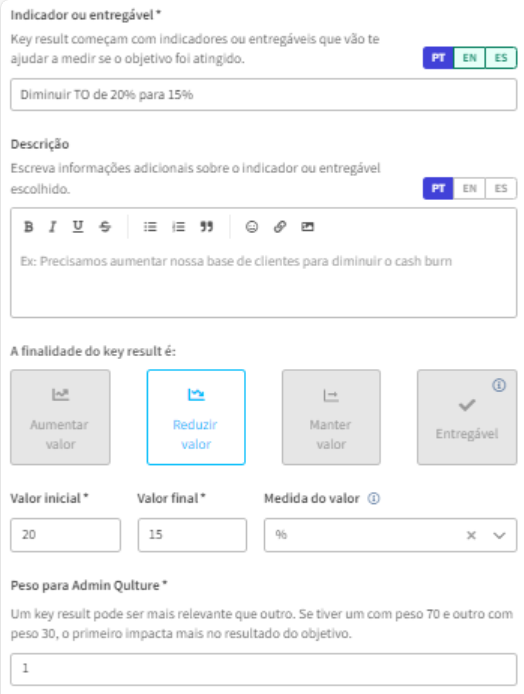
Task: Select the Entregável option
Action: [x=467, y=417]
